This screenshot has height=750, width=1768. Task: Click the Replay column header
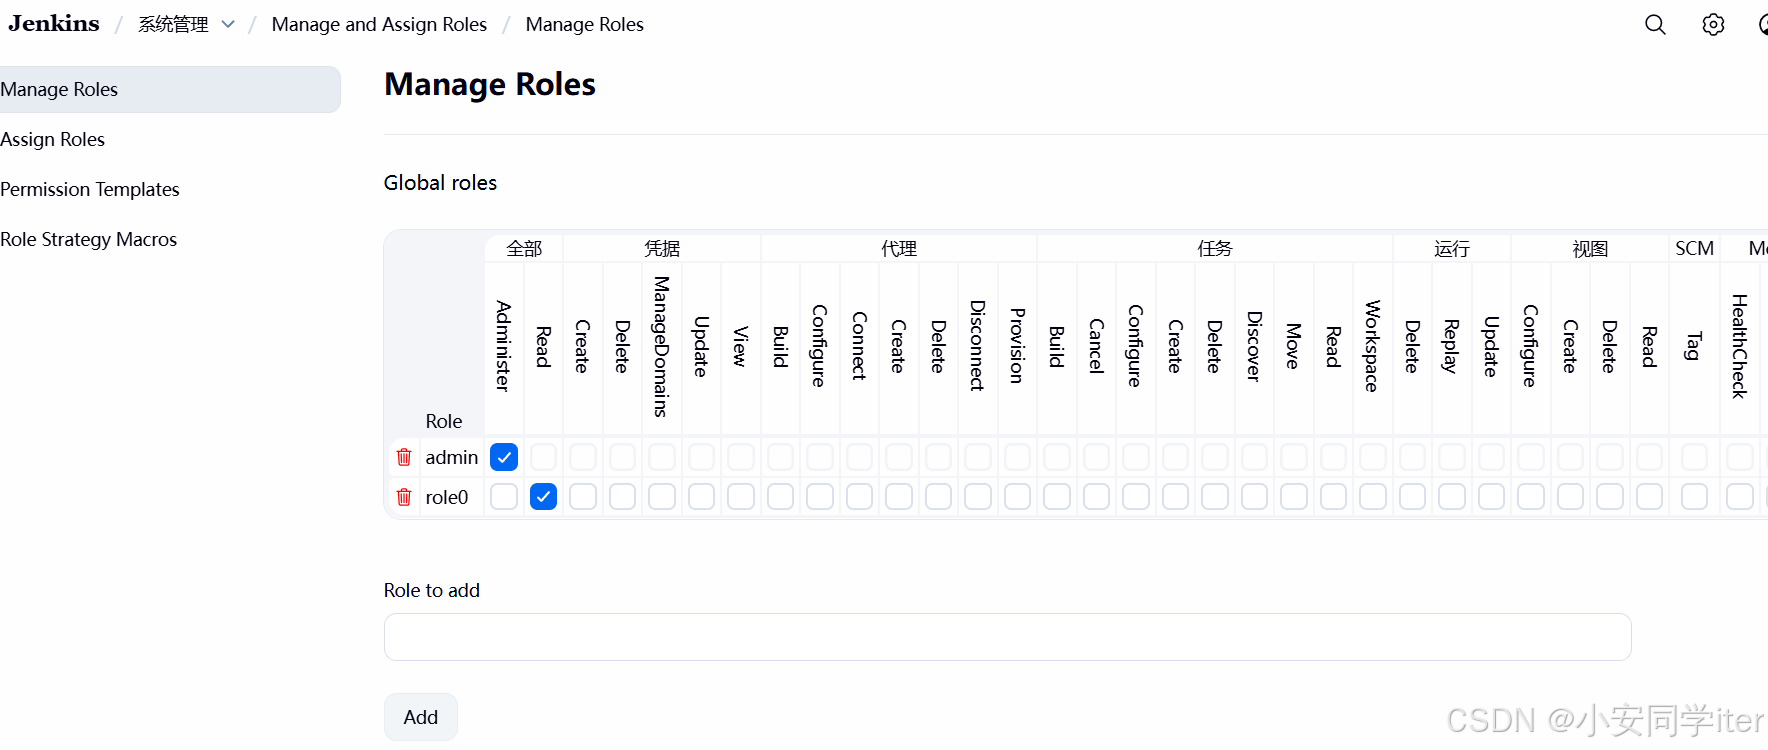[x=1452, y=346]
